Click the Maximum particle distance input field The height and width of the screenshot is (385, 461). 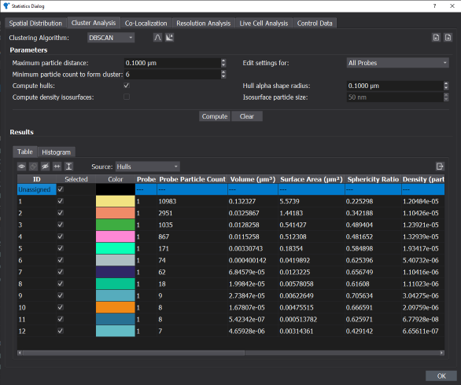172,63
